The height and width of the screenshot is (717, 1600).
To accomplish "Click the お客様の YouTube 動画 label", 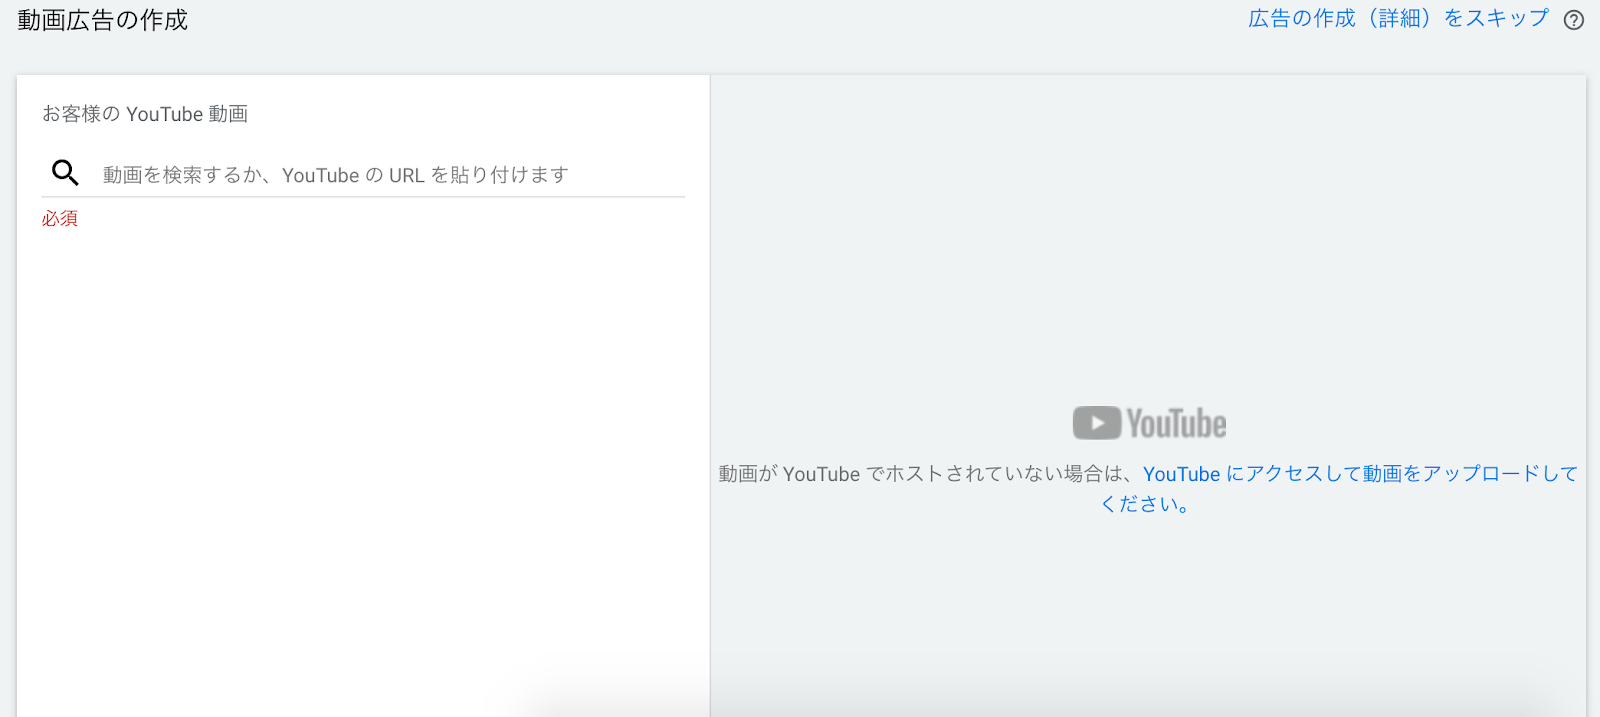I will pyautogui.click(x=145, y=114).
